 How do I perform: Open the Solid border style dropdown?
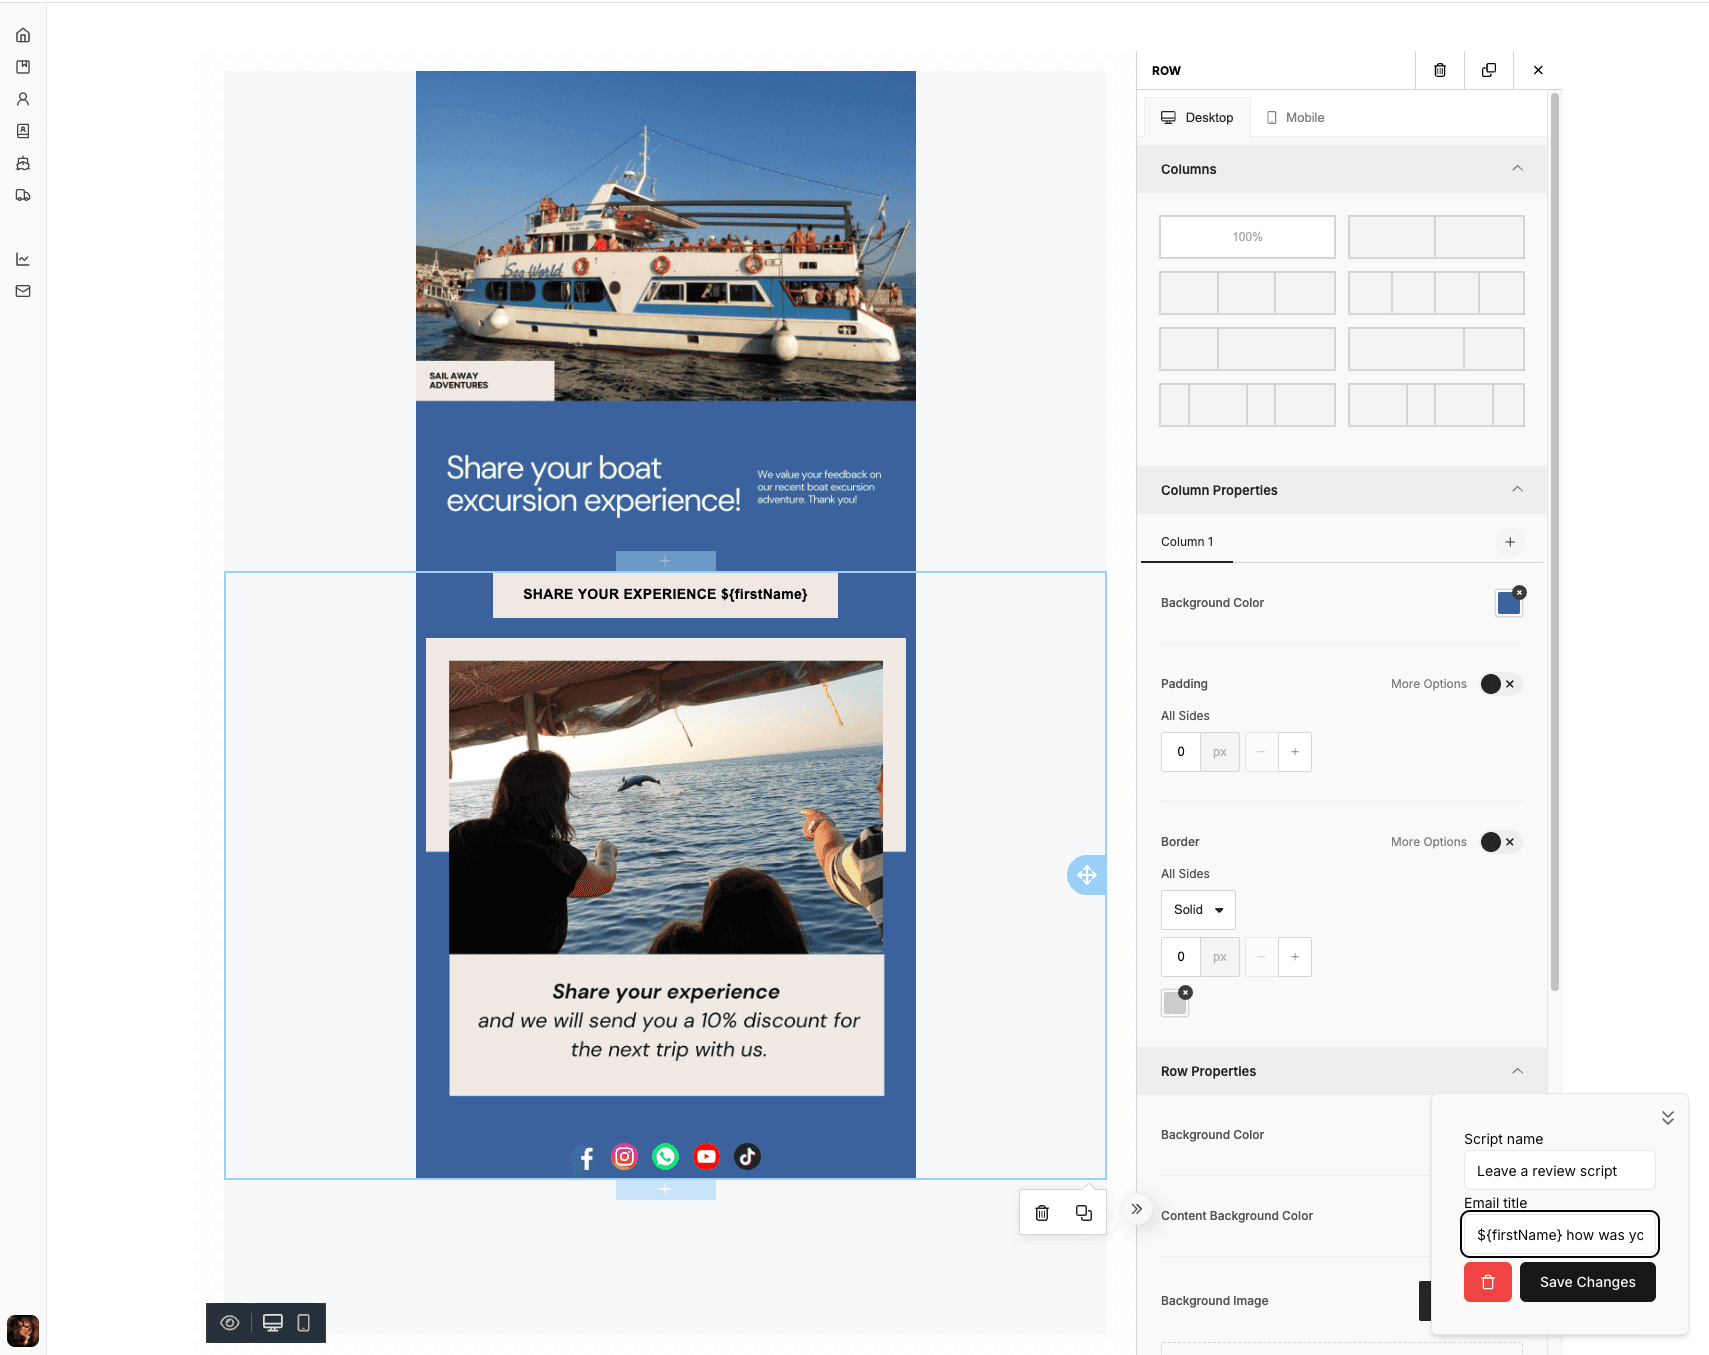(1198, 910)
